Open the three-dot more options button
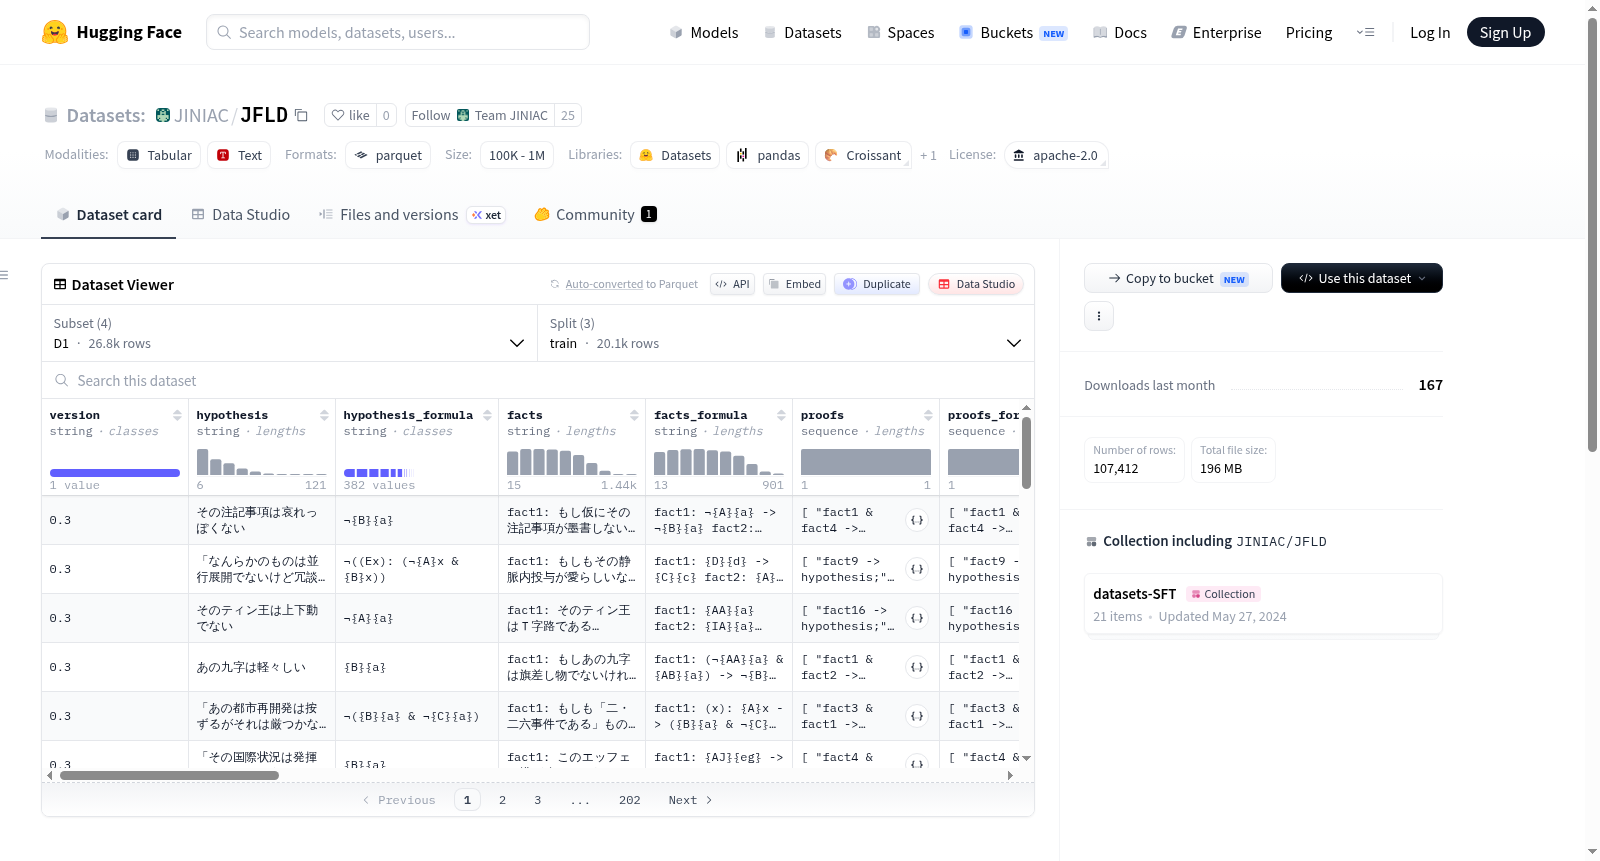 click(x=1099, y=316)
